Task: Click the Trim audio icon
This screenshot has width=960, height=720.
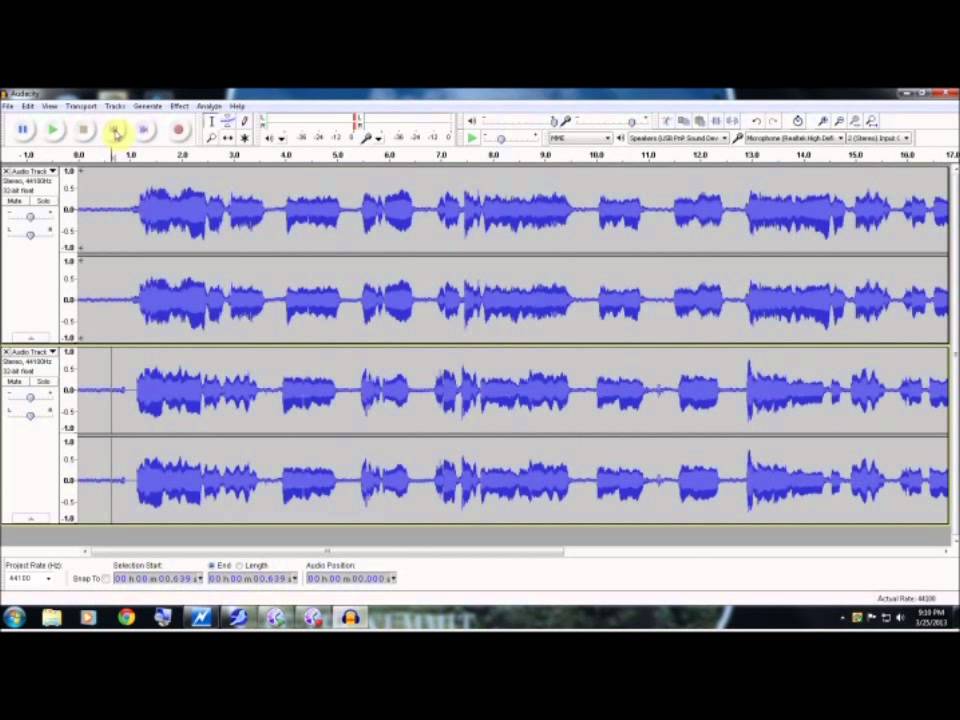Action: point(716,121)
